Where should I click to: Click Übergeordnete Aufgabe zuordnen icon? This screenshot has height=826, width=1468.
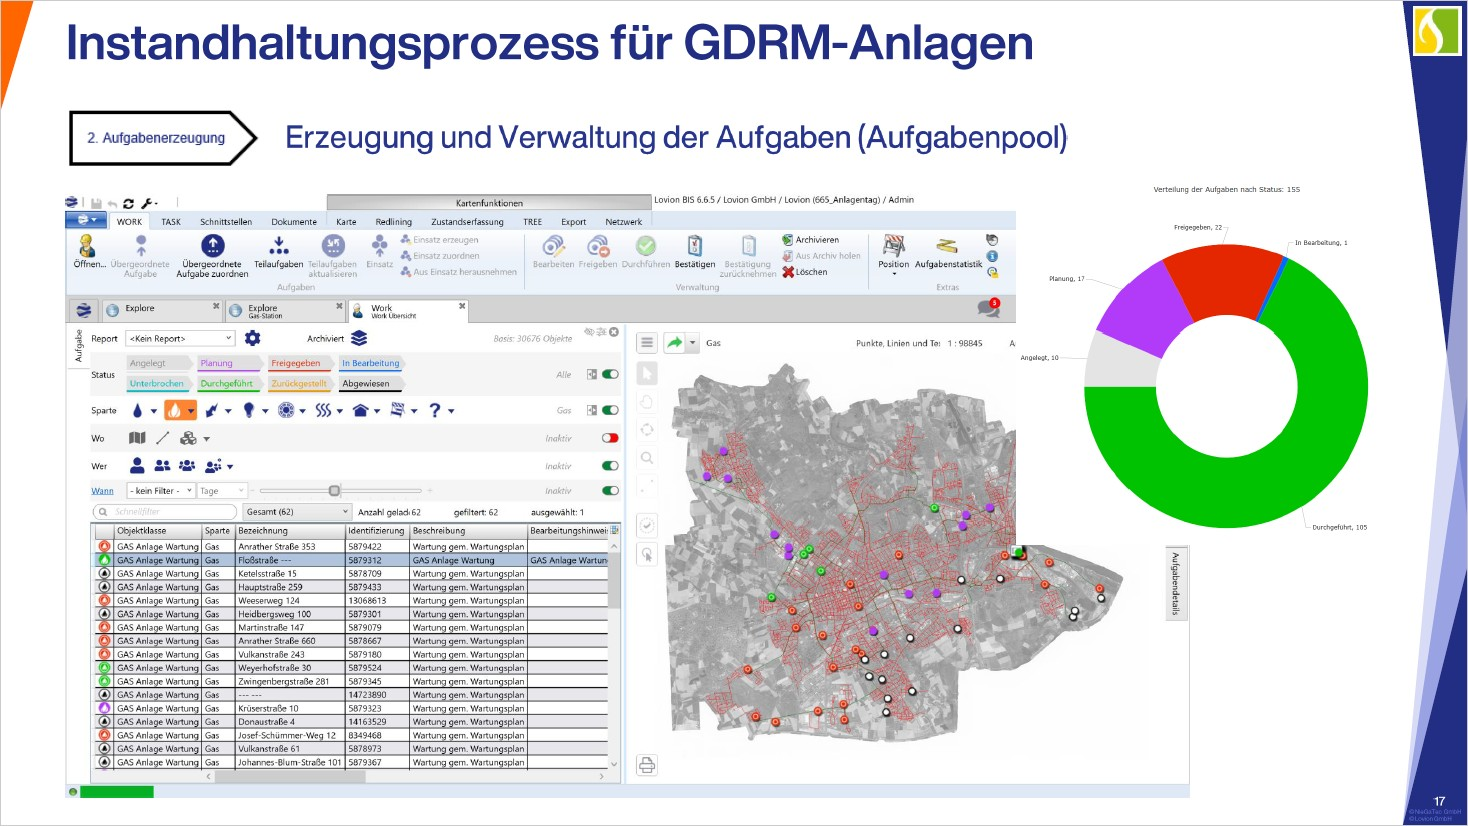pyautogui.click(x=212, y=246)
